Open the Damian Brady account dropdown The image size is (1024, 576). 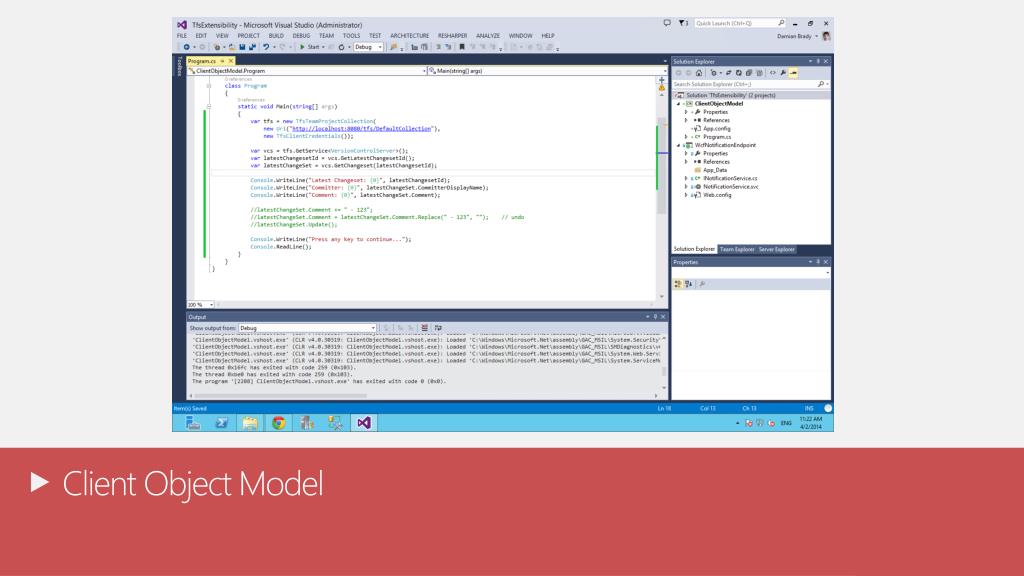797,37
